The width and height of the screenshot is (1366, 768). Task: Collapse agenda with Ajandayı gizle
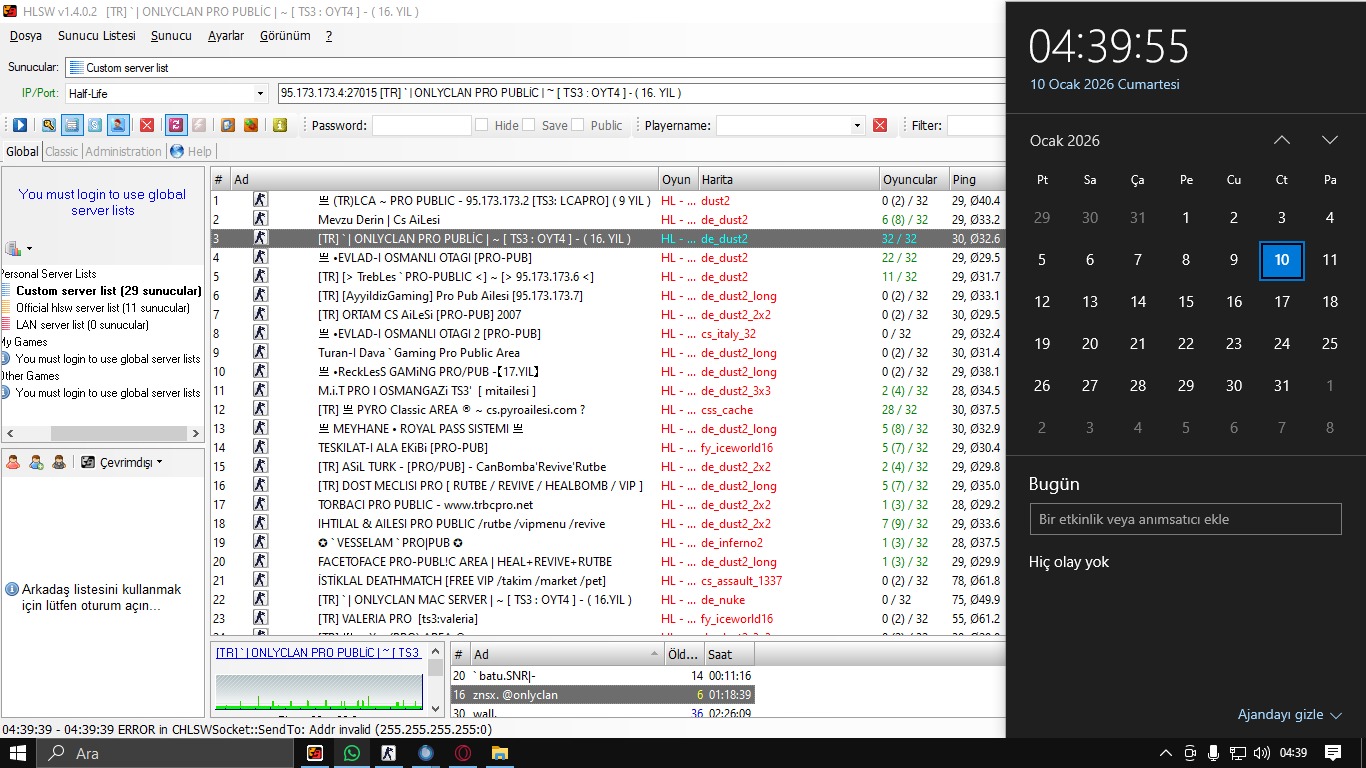pyautogui.click(x=1289, y=714)
